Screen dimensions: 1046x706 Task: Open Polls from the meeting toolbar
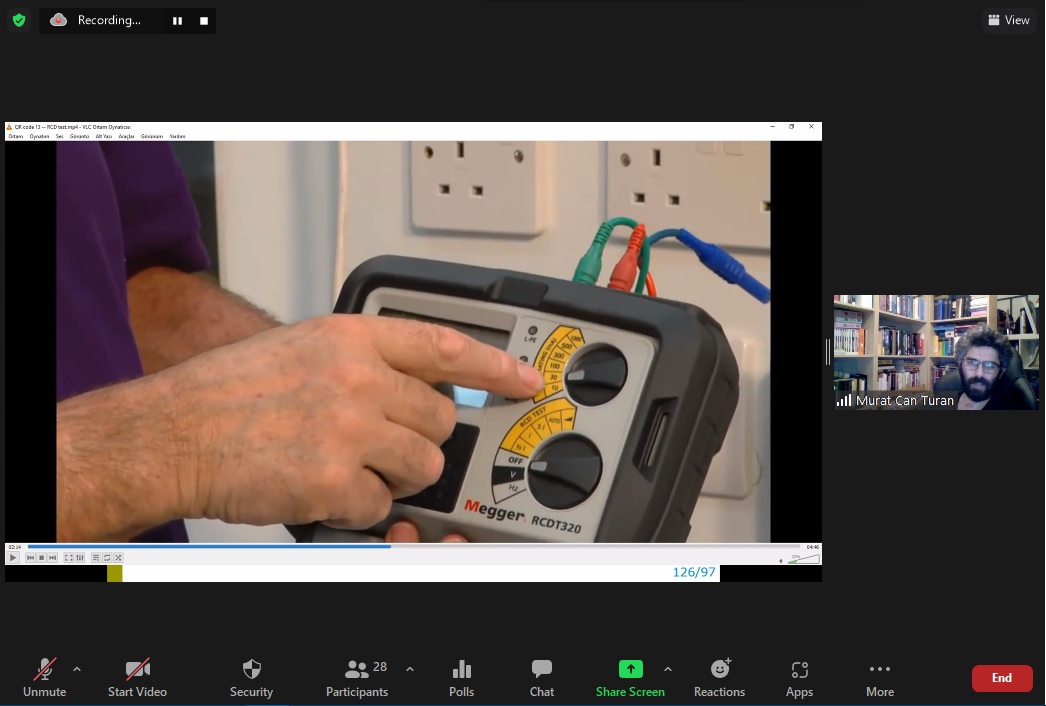click(462, 677)
